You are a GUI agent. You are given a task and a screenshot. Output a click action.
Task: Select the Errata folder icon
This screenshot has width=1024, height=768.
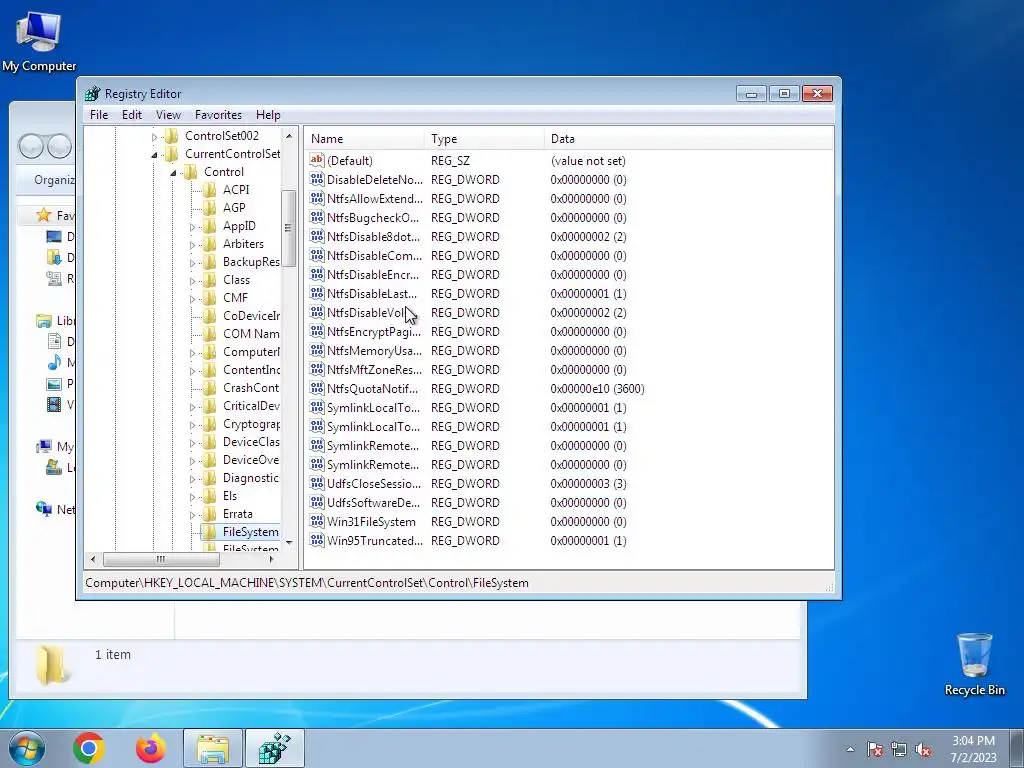tap(210, 514)
